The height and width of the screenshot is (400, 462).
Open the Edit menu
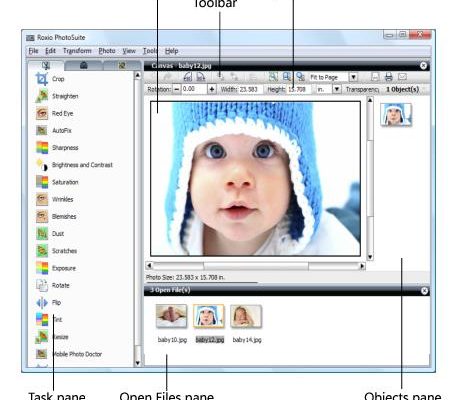click(50, 51)
